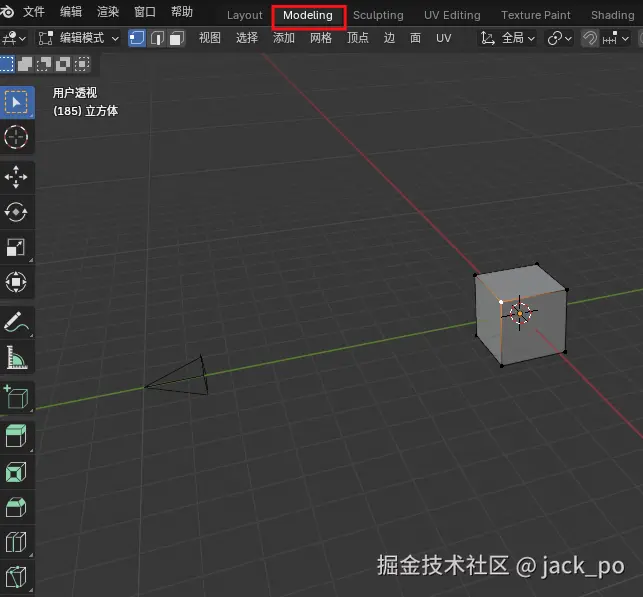Open the 视图 viewport menu

coord(210,38)
